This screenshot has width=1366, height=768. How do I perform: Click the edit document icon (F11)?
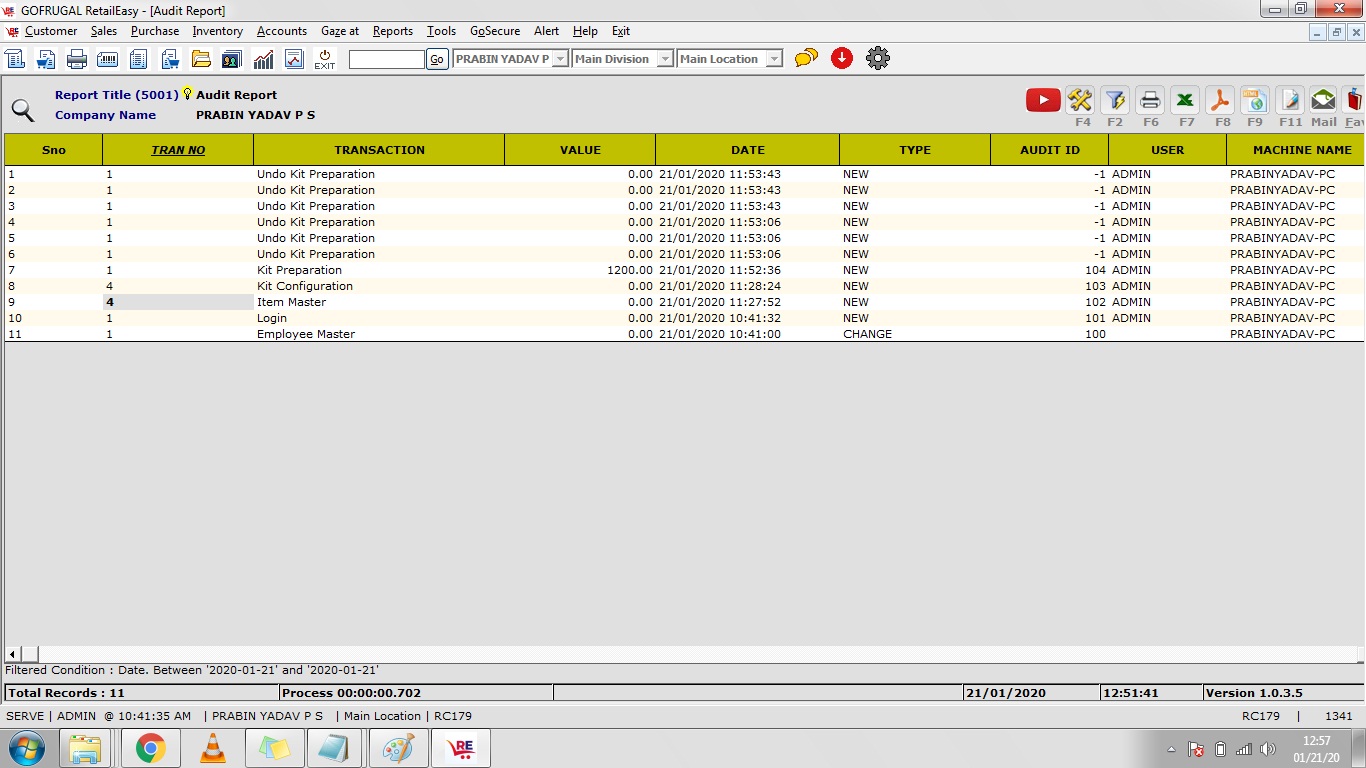(x=1290, y=100)
